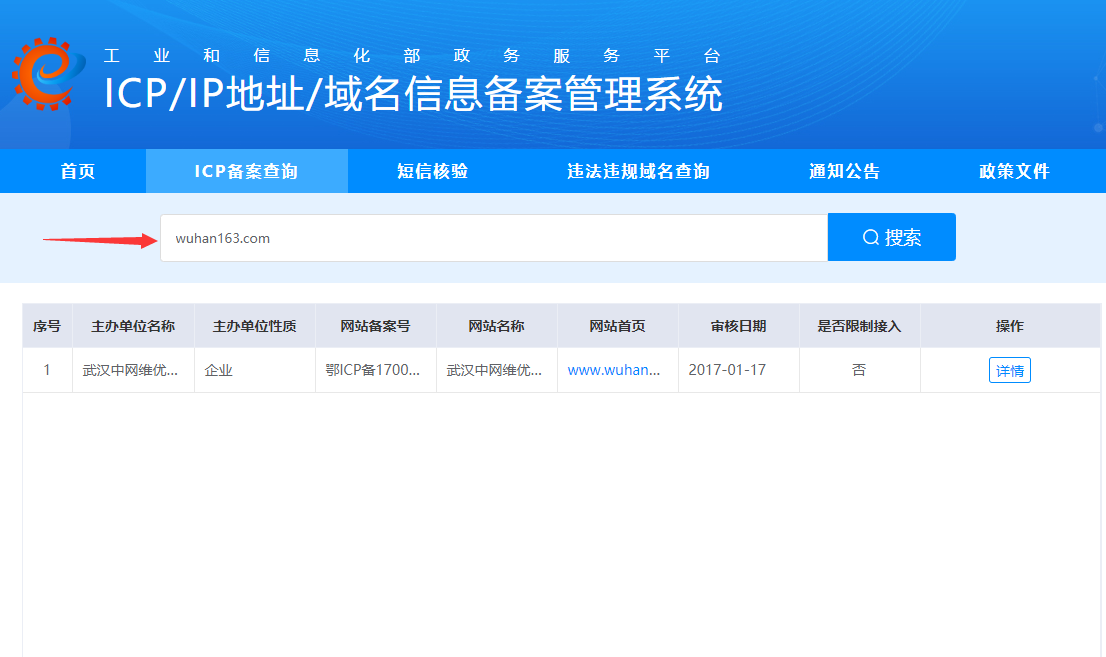Open the 短信核验 tab
This screenshot has height=657, width=1106.
pyautogui.click(x=432, y=171)
